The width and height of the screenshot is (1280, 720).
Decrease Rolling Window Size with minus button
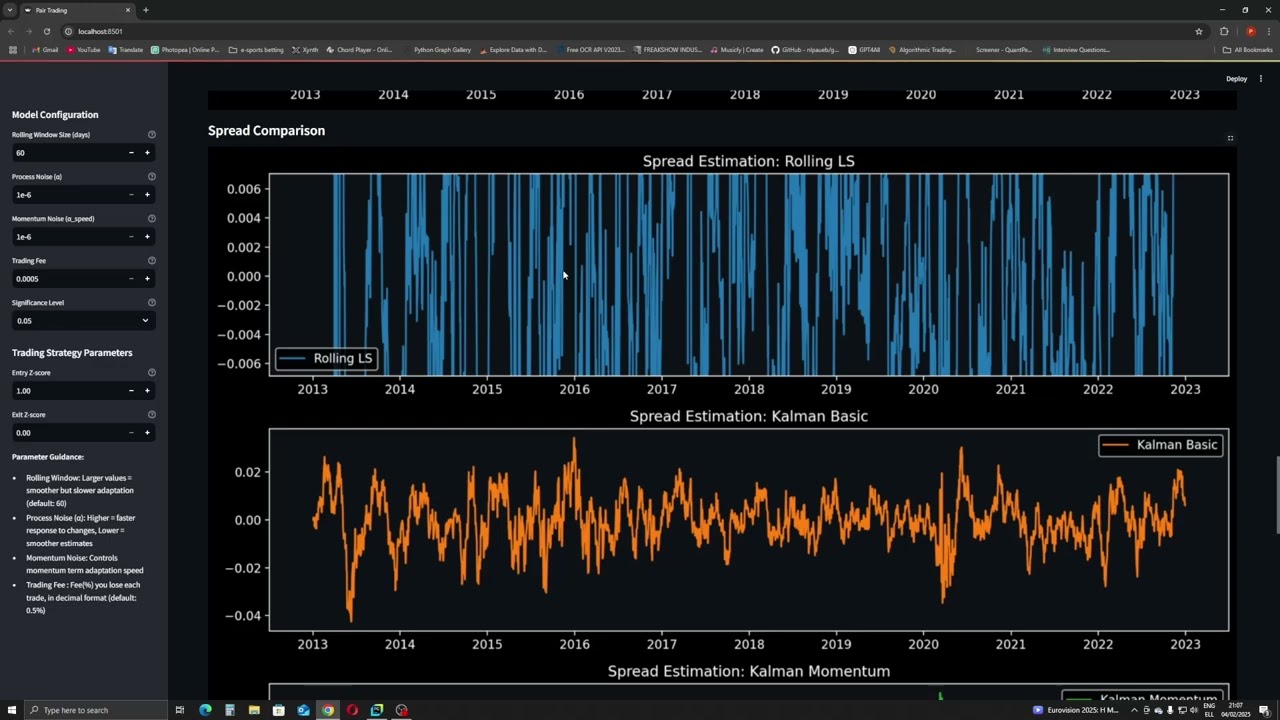[x=131, y=153]
